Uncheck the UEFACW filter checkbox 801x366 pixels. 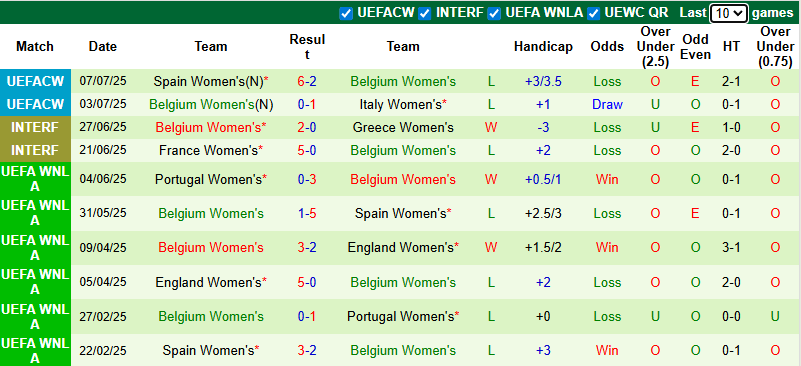[x=346, y=13]
